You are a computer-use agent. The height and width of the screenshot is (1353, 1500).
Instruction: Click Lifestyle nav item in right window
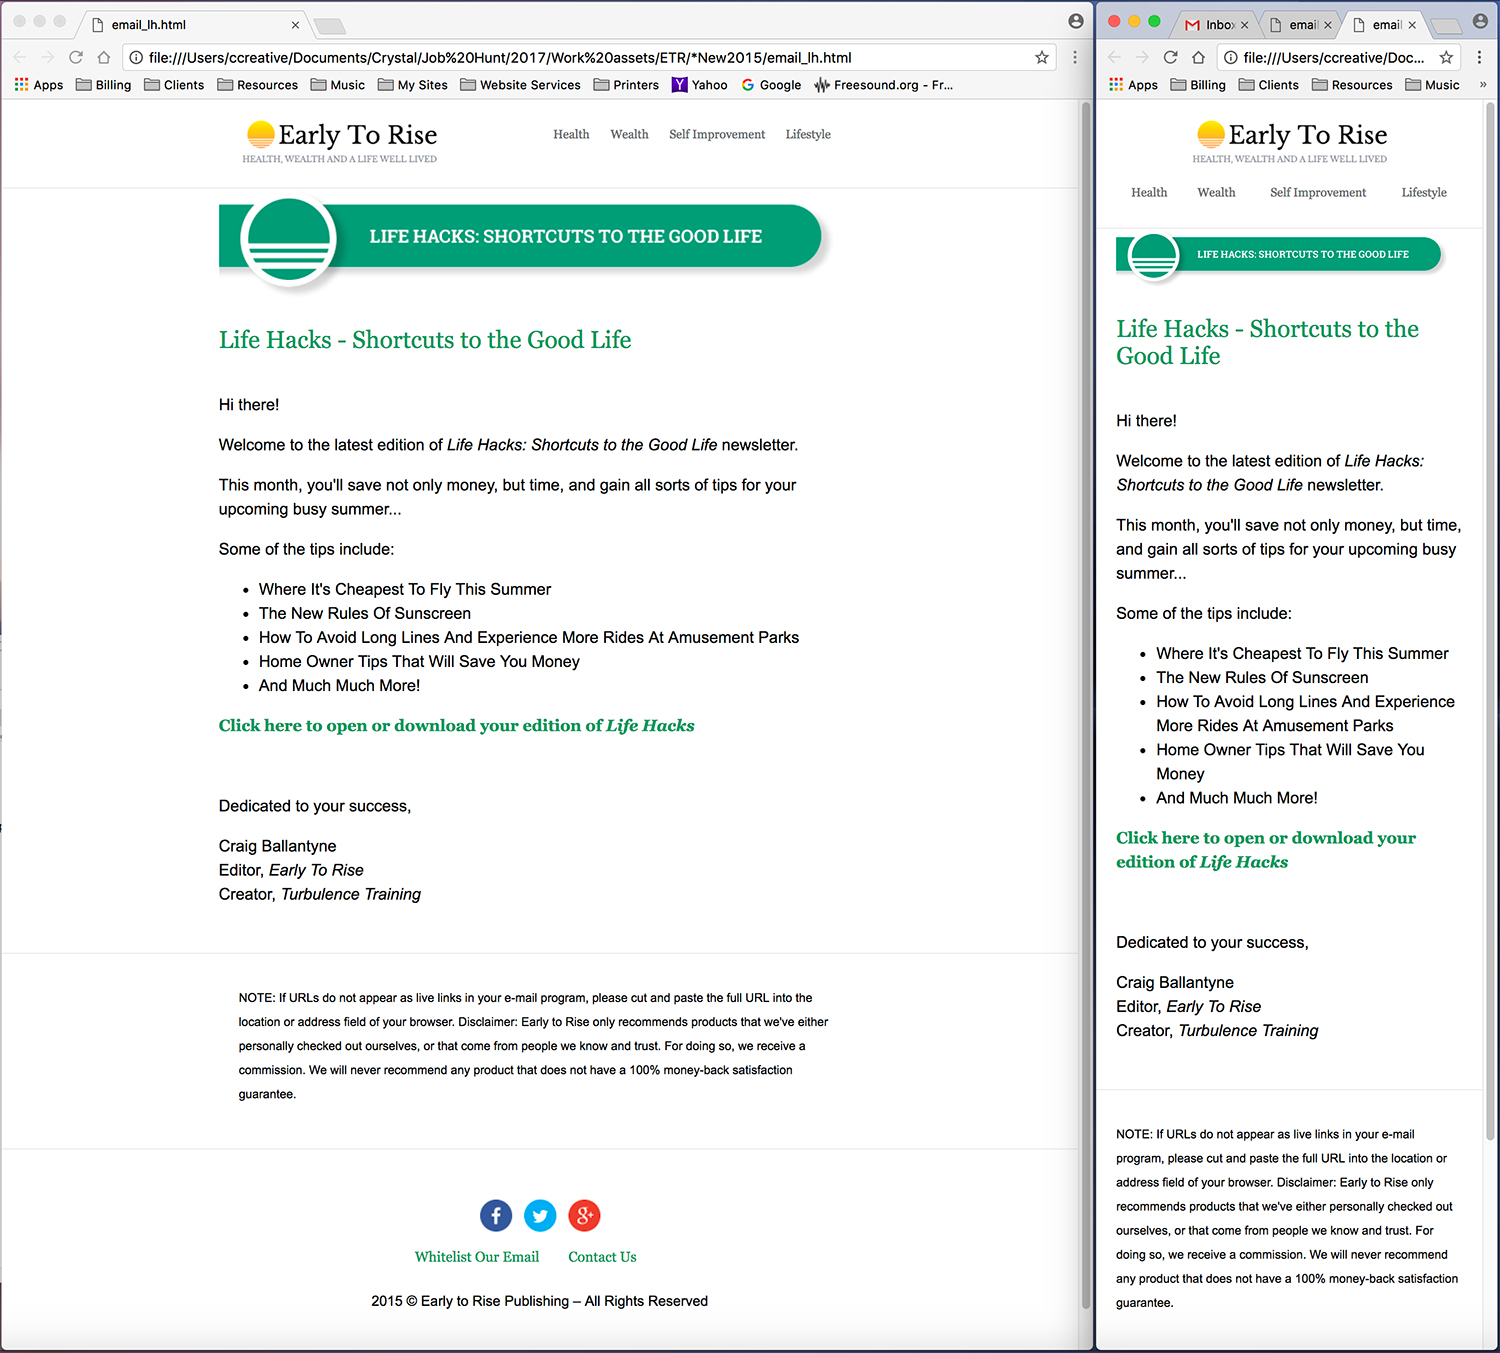click(x=1424, y=192)
